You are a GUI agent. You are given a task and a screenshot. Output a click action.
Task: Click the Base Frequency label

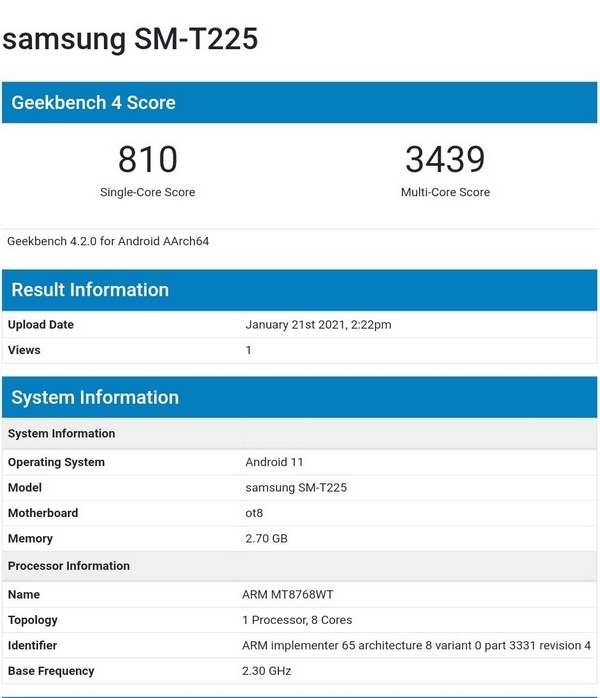point(51,671)
